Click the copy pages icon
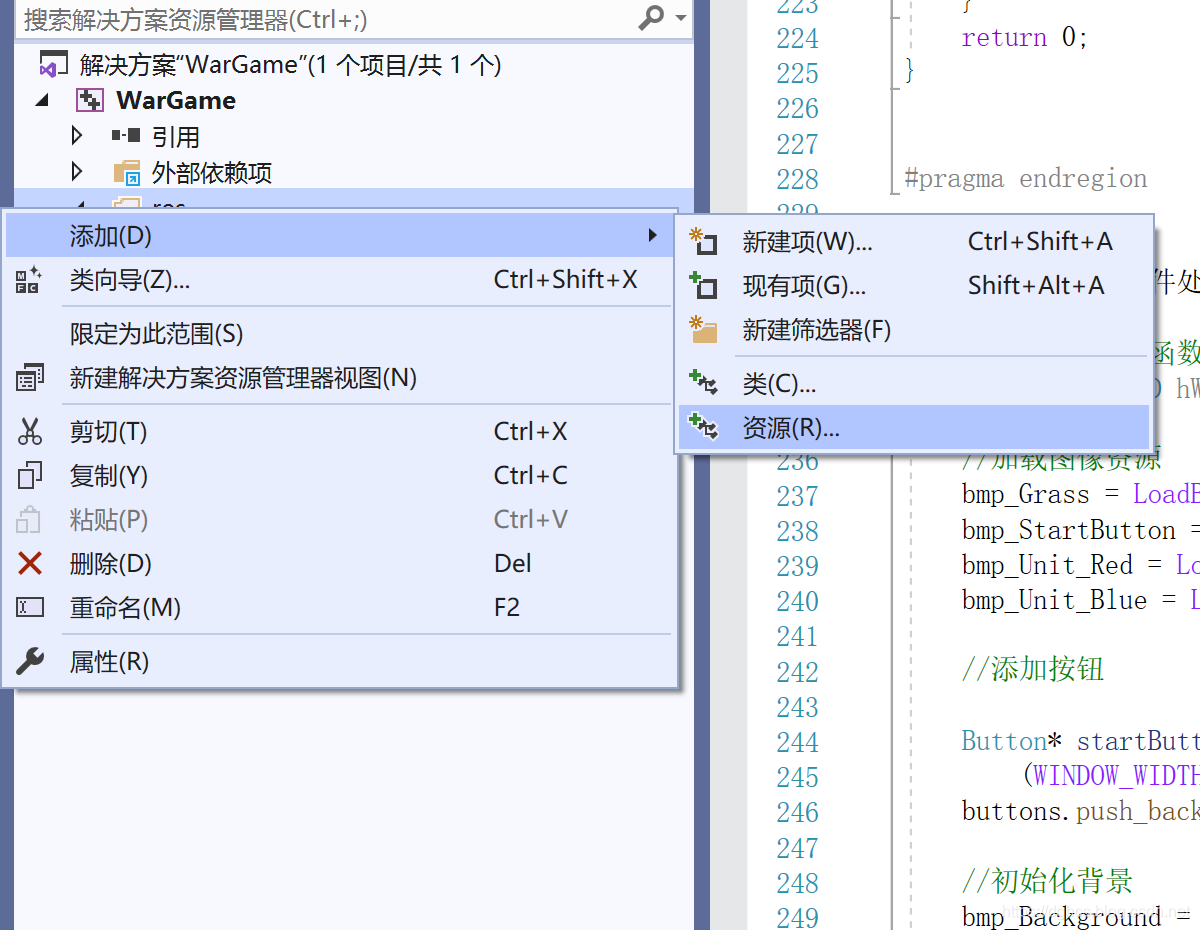The height and width of the screenshot is (930, 1200). (30, 475)
